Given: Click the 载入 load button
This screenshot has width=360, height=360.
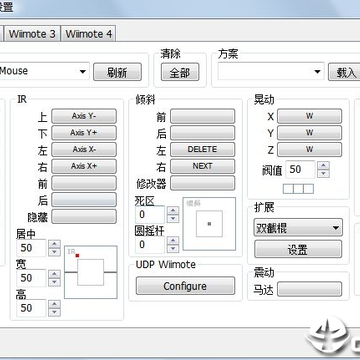Looking at the screenshot, I should (x=344, y=72).
